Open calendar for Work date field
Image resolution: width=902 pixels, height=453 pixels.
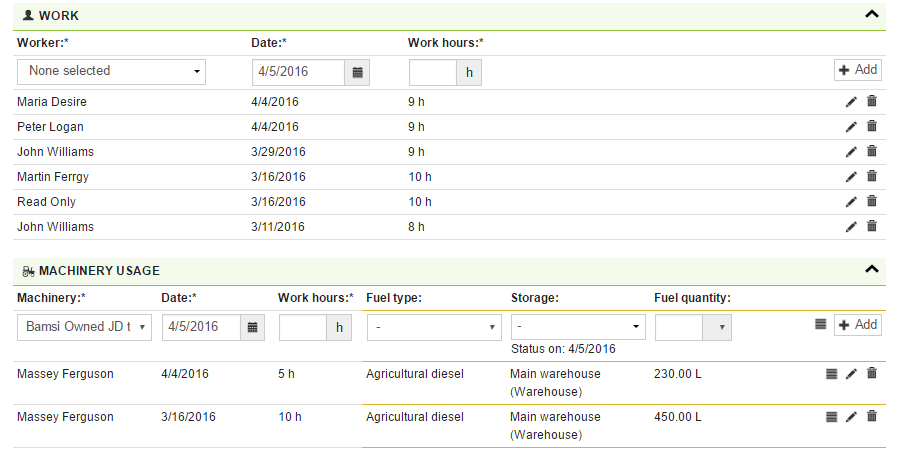pos(358,71)
